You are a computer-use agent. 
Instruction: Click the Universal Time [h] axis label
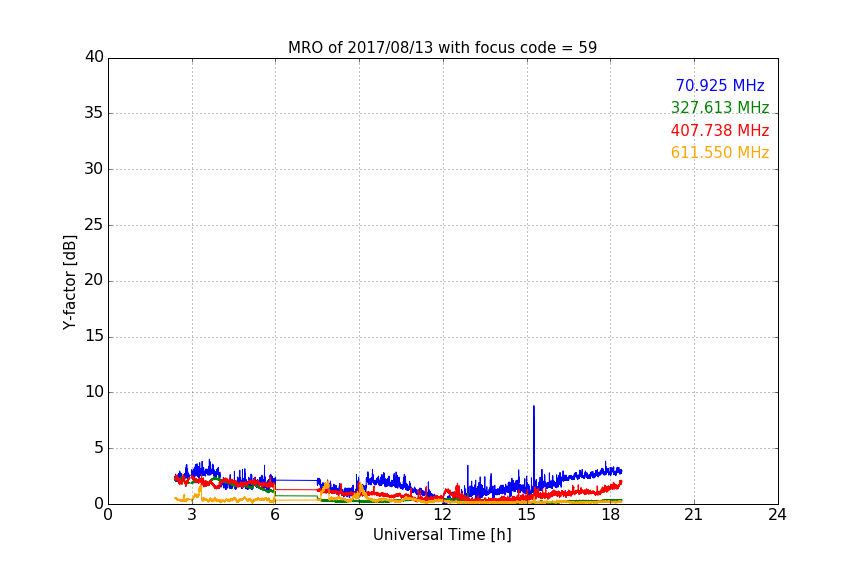[x=442, y=535]
